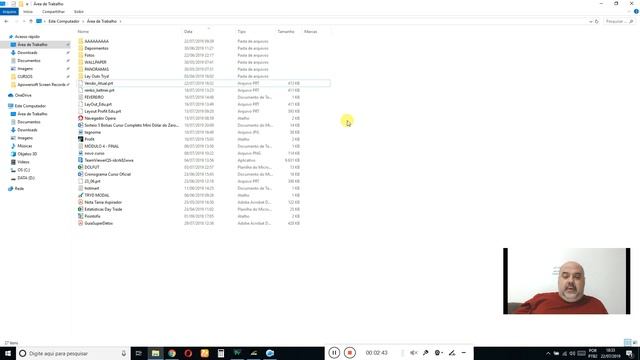
Task: Pause the screen recording
Action: pyautogui.click(x=334, y=353)
